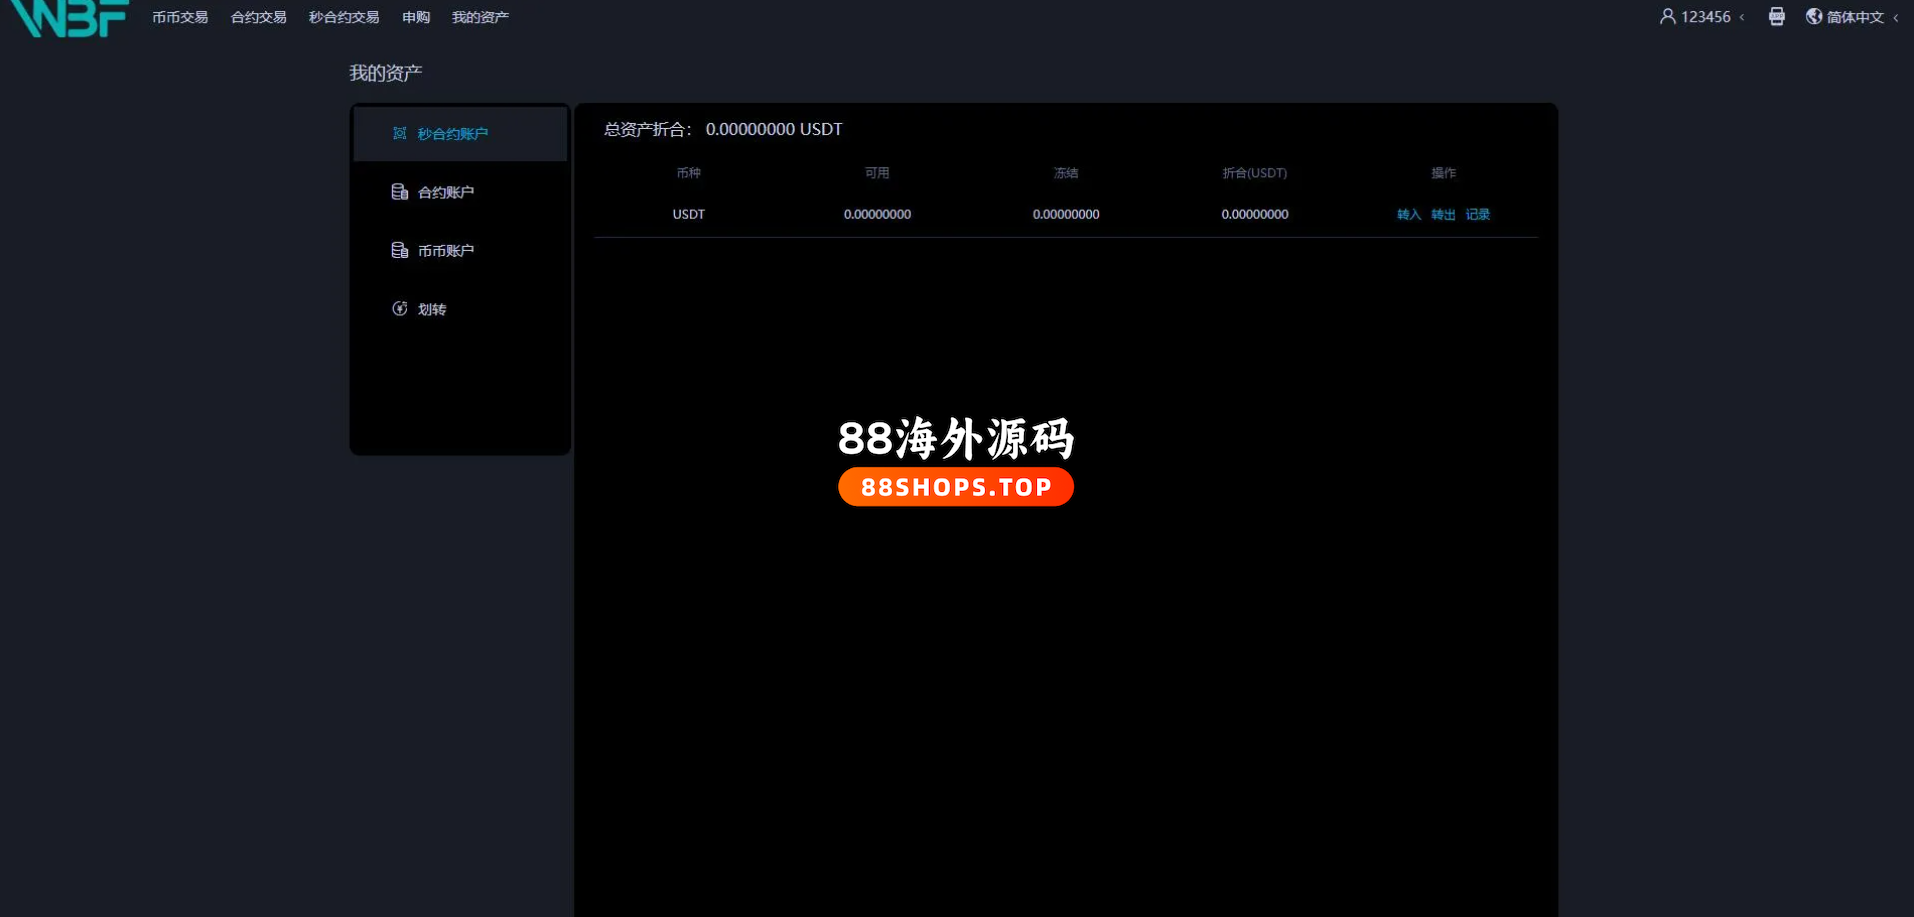1914x917 pixels.
Task: View 记录 for the USDT row
Action: coord(1477,215)
